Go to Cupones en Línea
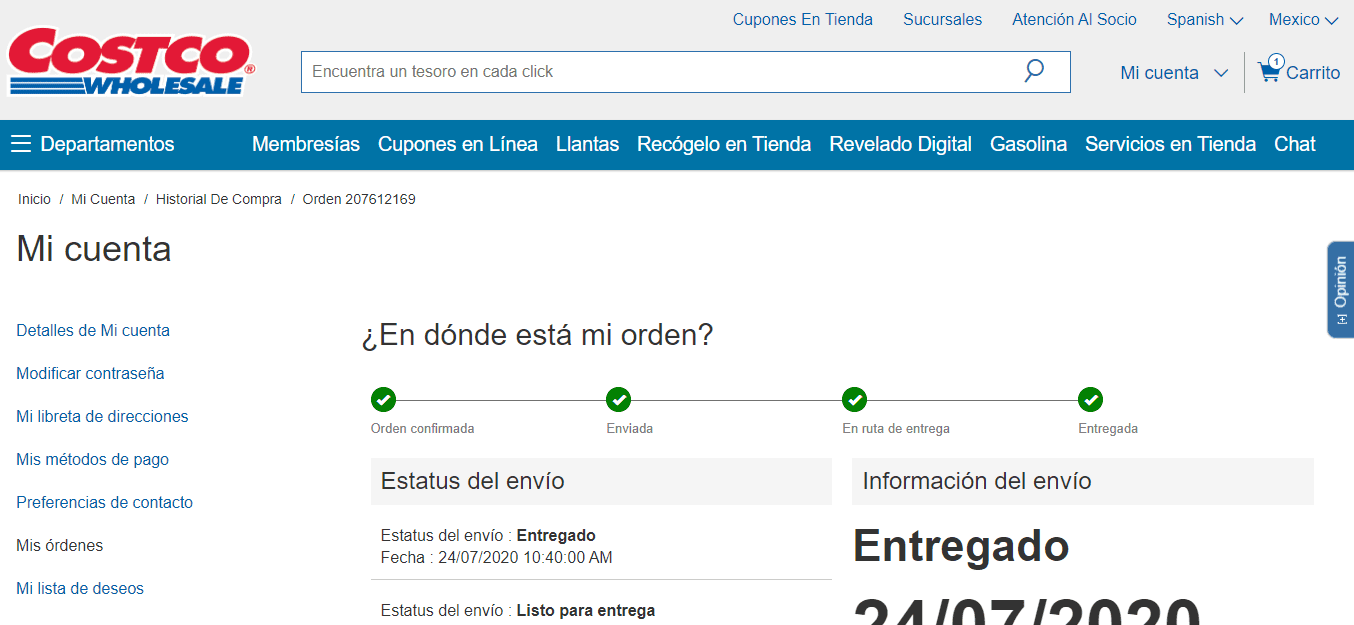Viewport: 1354px width, 625px height. (x=457, y=144)
